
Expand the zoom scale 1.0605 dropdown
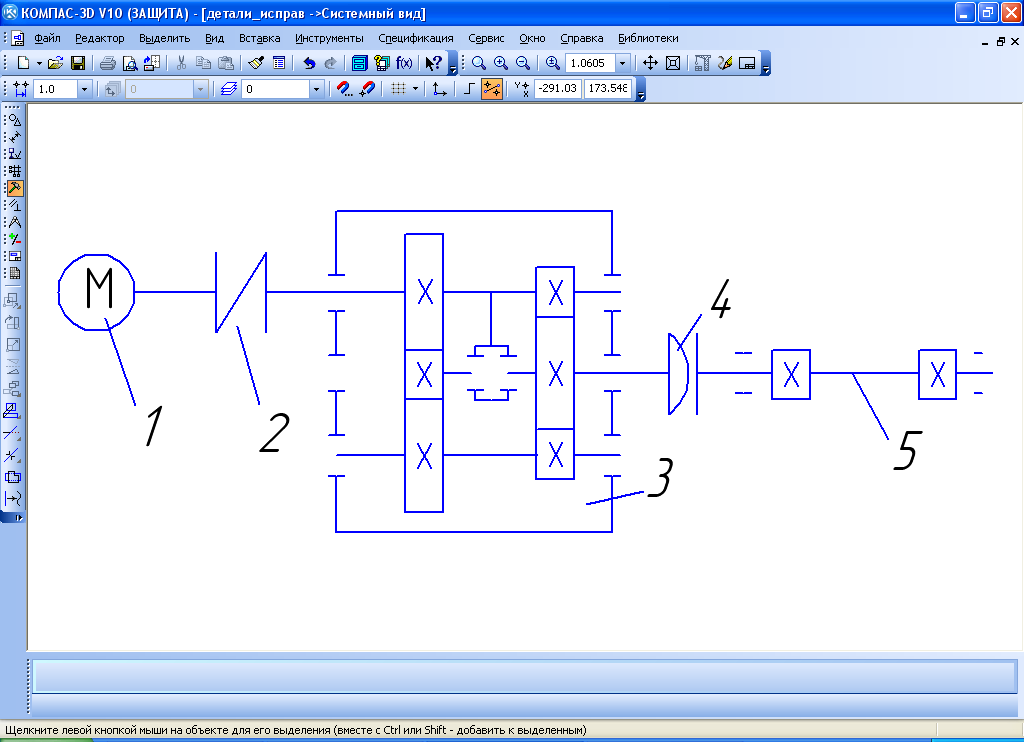click(623, 63)
